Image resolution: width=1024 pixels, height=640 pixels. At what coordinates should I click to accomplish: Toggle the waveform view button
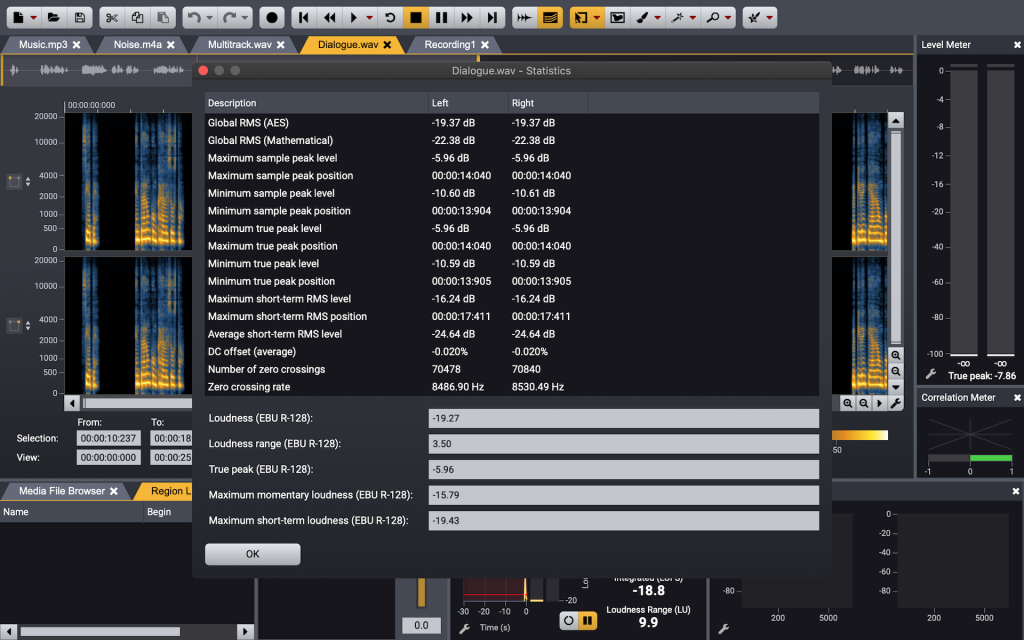tap(523, 17)
